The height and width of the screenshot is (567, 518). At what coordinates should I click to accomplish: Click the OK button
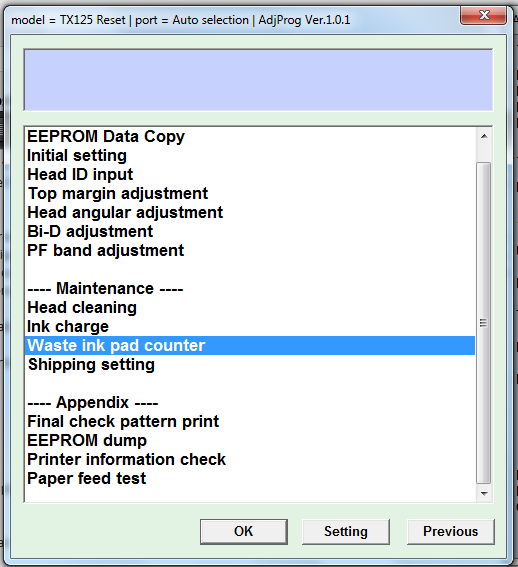pyautogui.click(x=244, y=532)
